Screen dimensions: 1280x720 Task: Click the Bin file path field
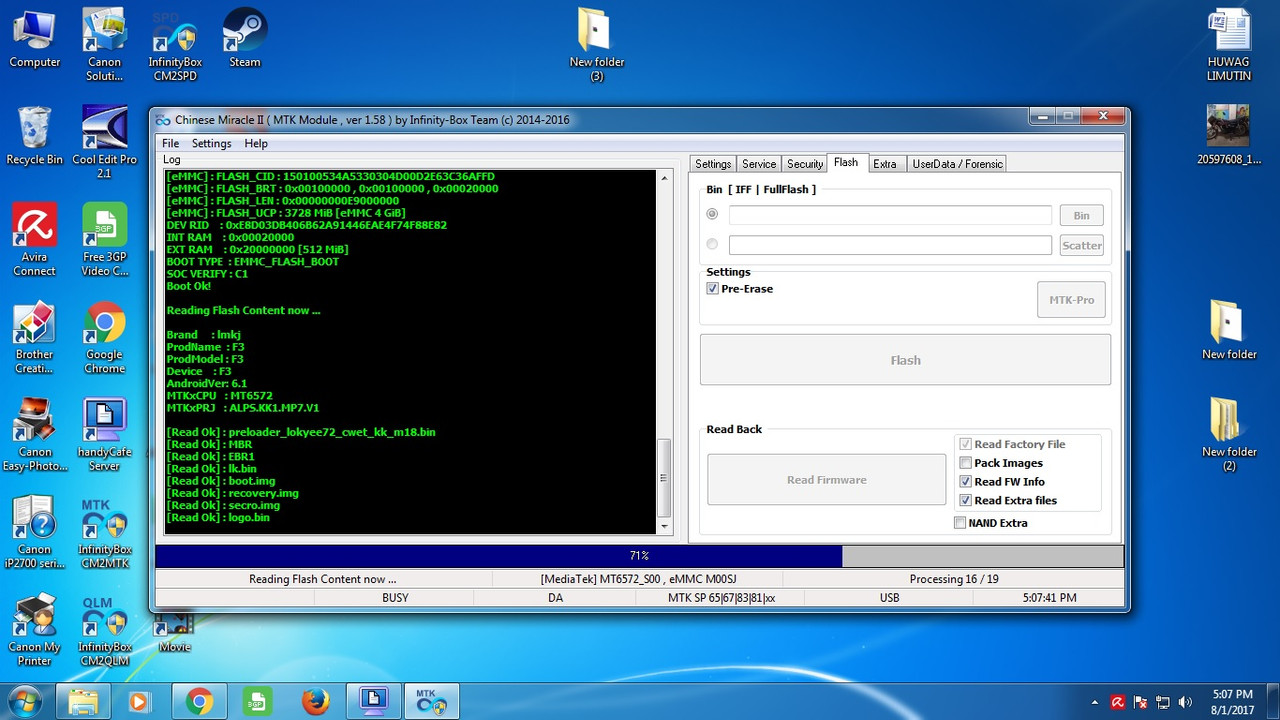(x=890, y=215)
